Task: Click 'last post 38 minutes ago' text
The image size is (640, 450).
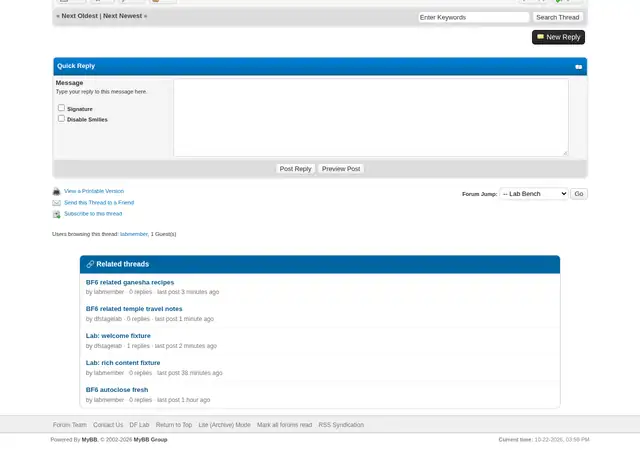Action: click(x=190, y=373)
